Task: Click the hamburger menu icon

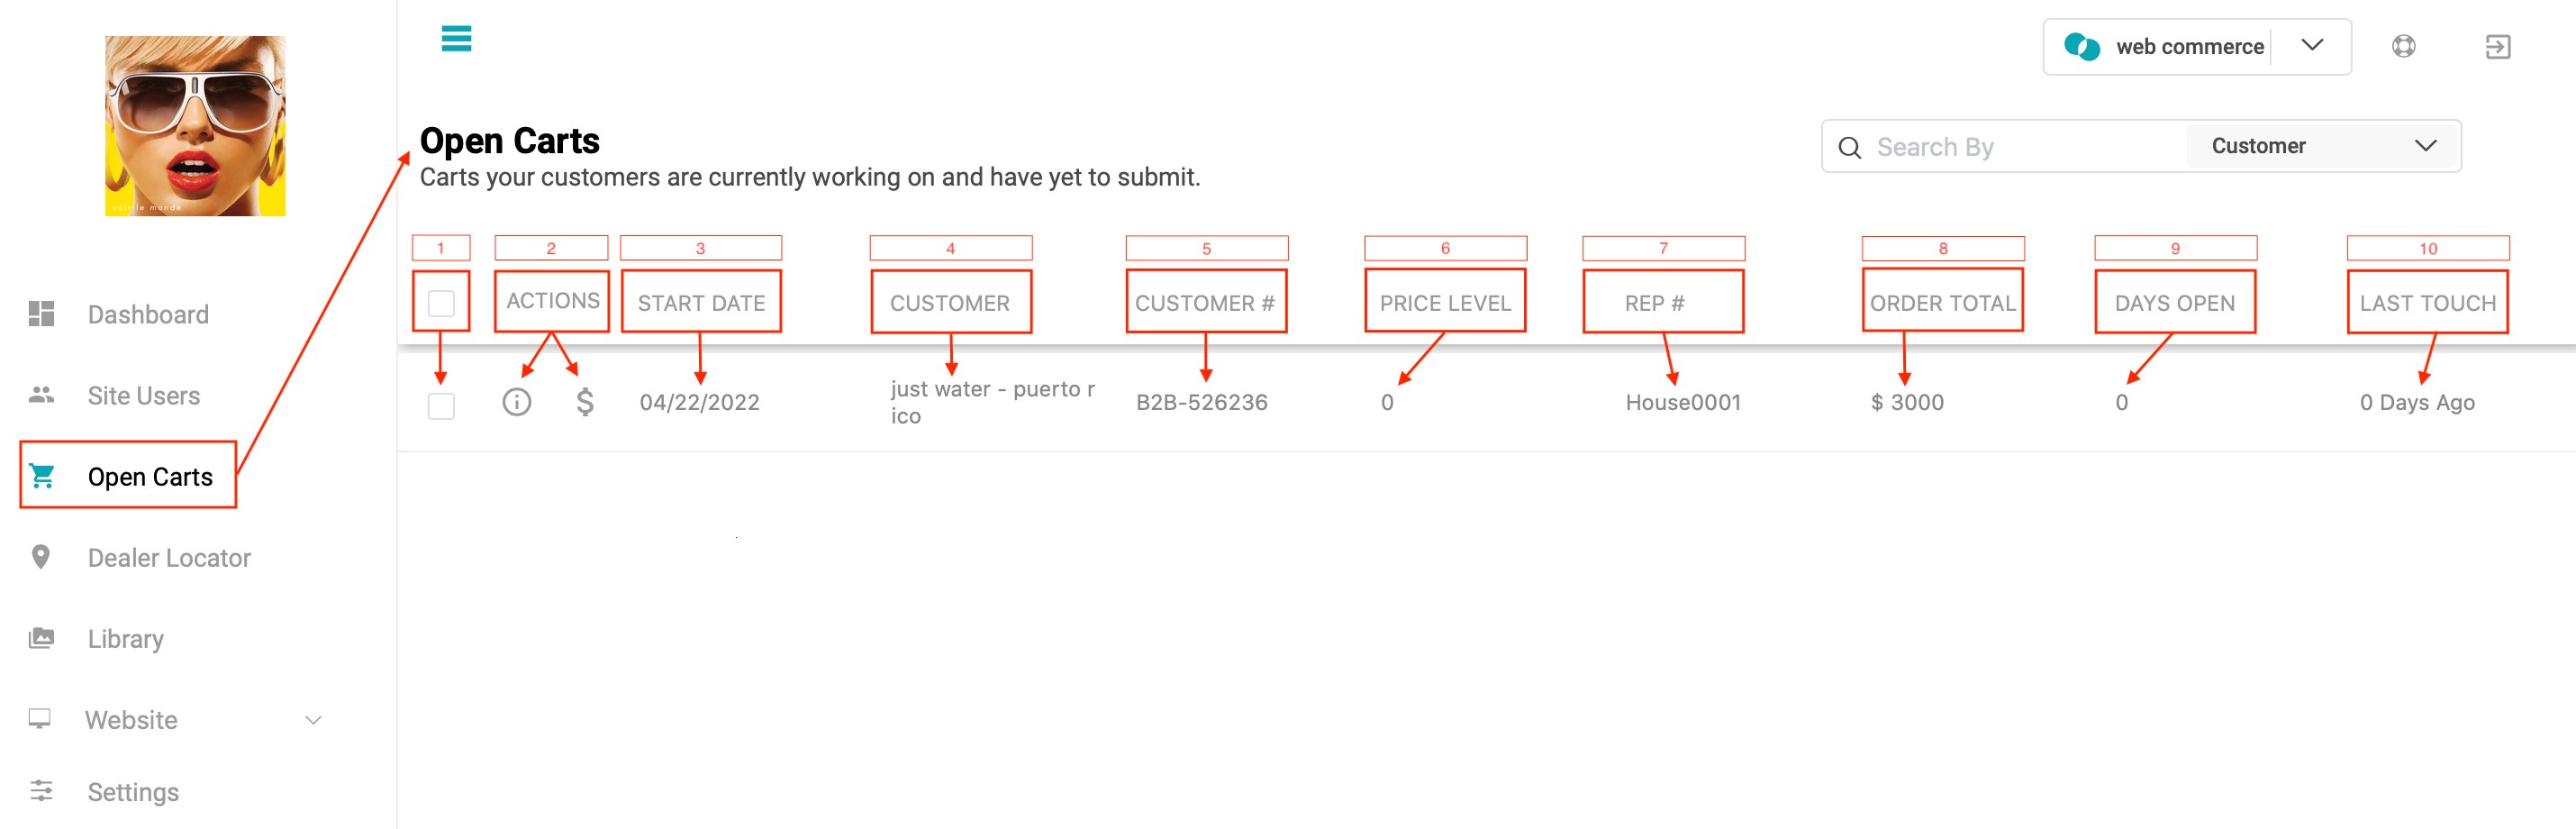Action: tap(456, 38)
